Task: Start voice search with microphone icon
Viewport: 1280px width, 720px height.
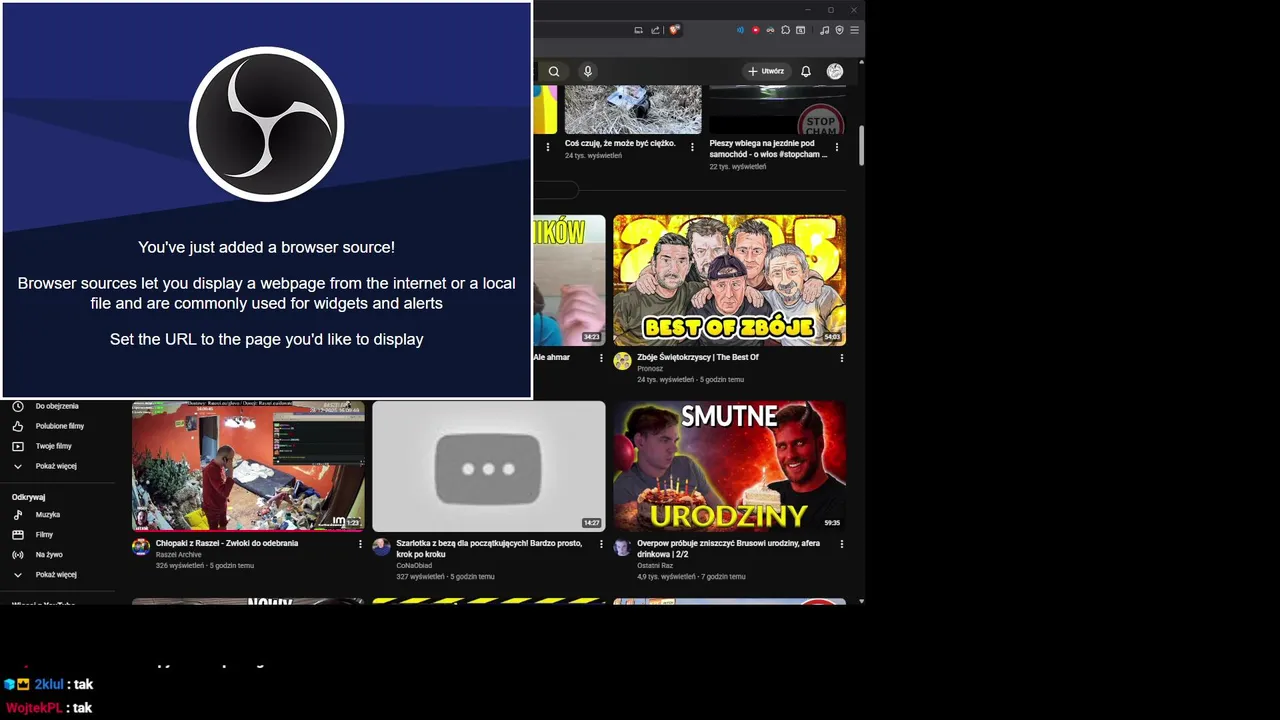Action: click(x=588, y=71)
